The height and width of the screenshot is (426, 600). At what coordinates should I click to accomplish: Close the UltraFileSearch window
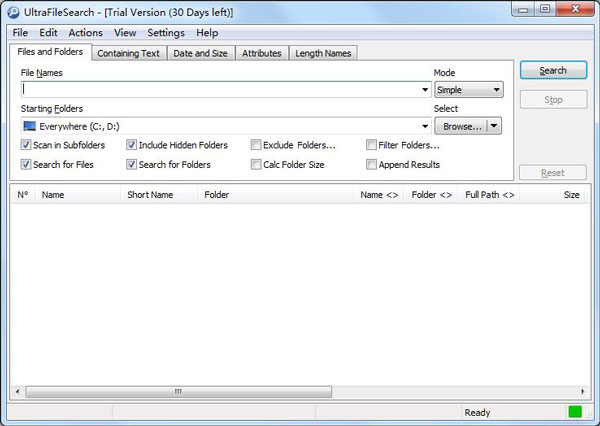point(575,9)
